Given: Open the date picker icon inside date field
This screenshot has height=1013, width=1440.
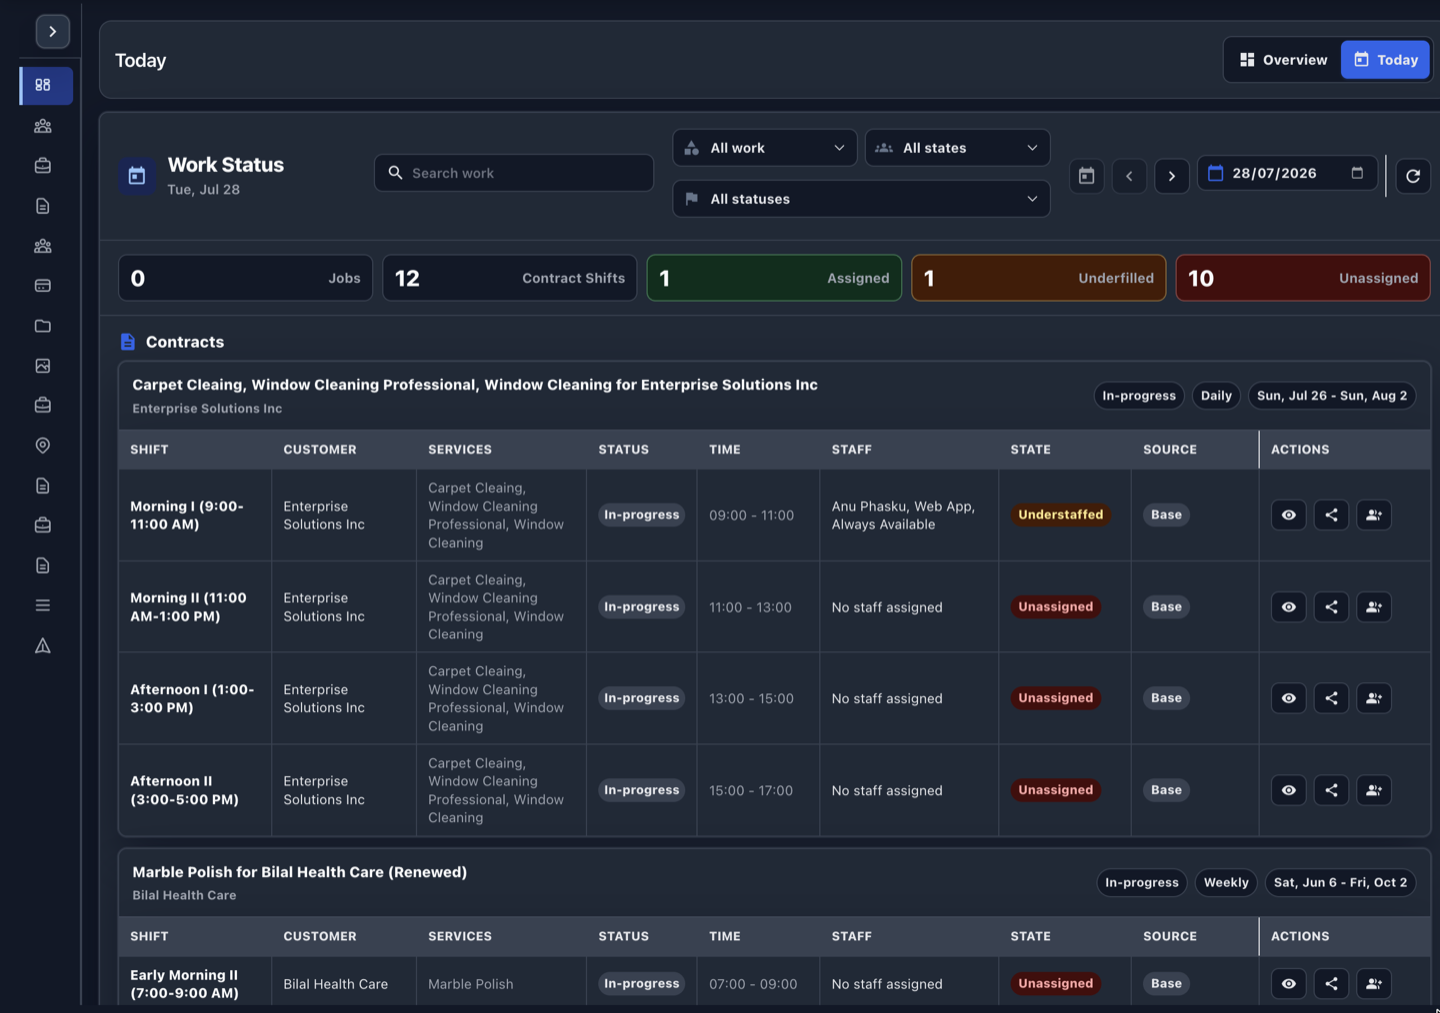Looking at the screenshot, I should [1357, 173].
